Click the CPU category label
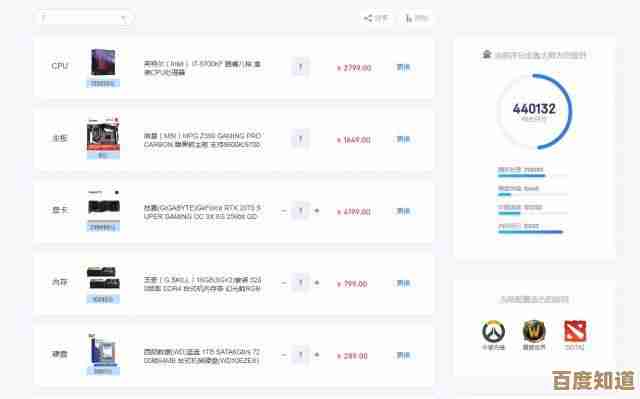The image size is (640, 399). (60, 66)
